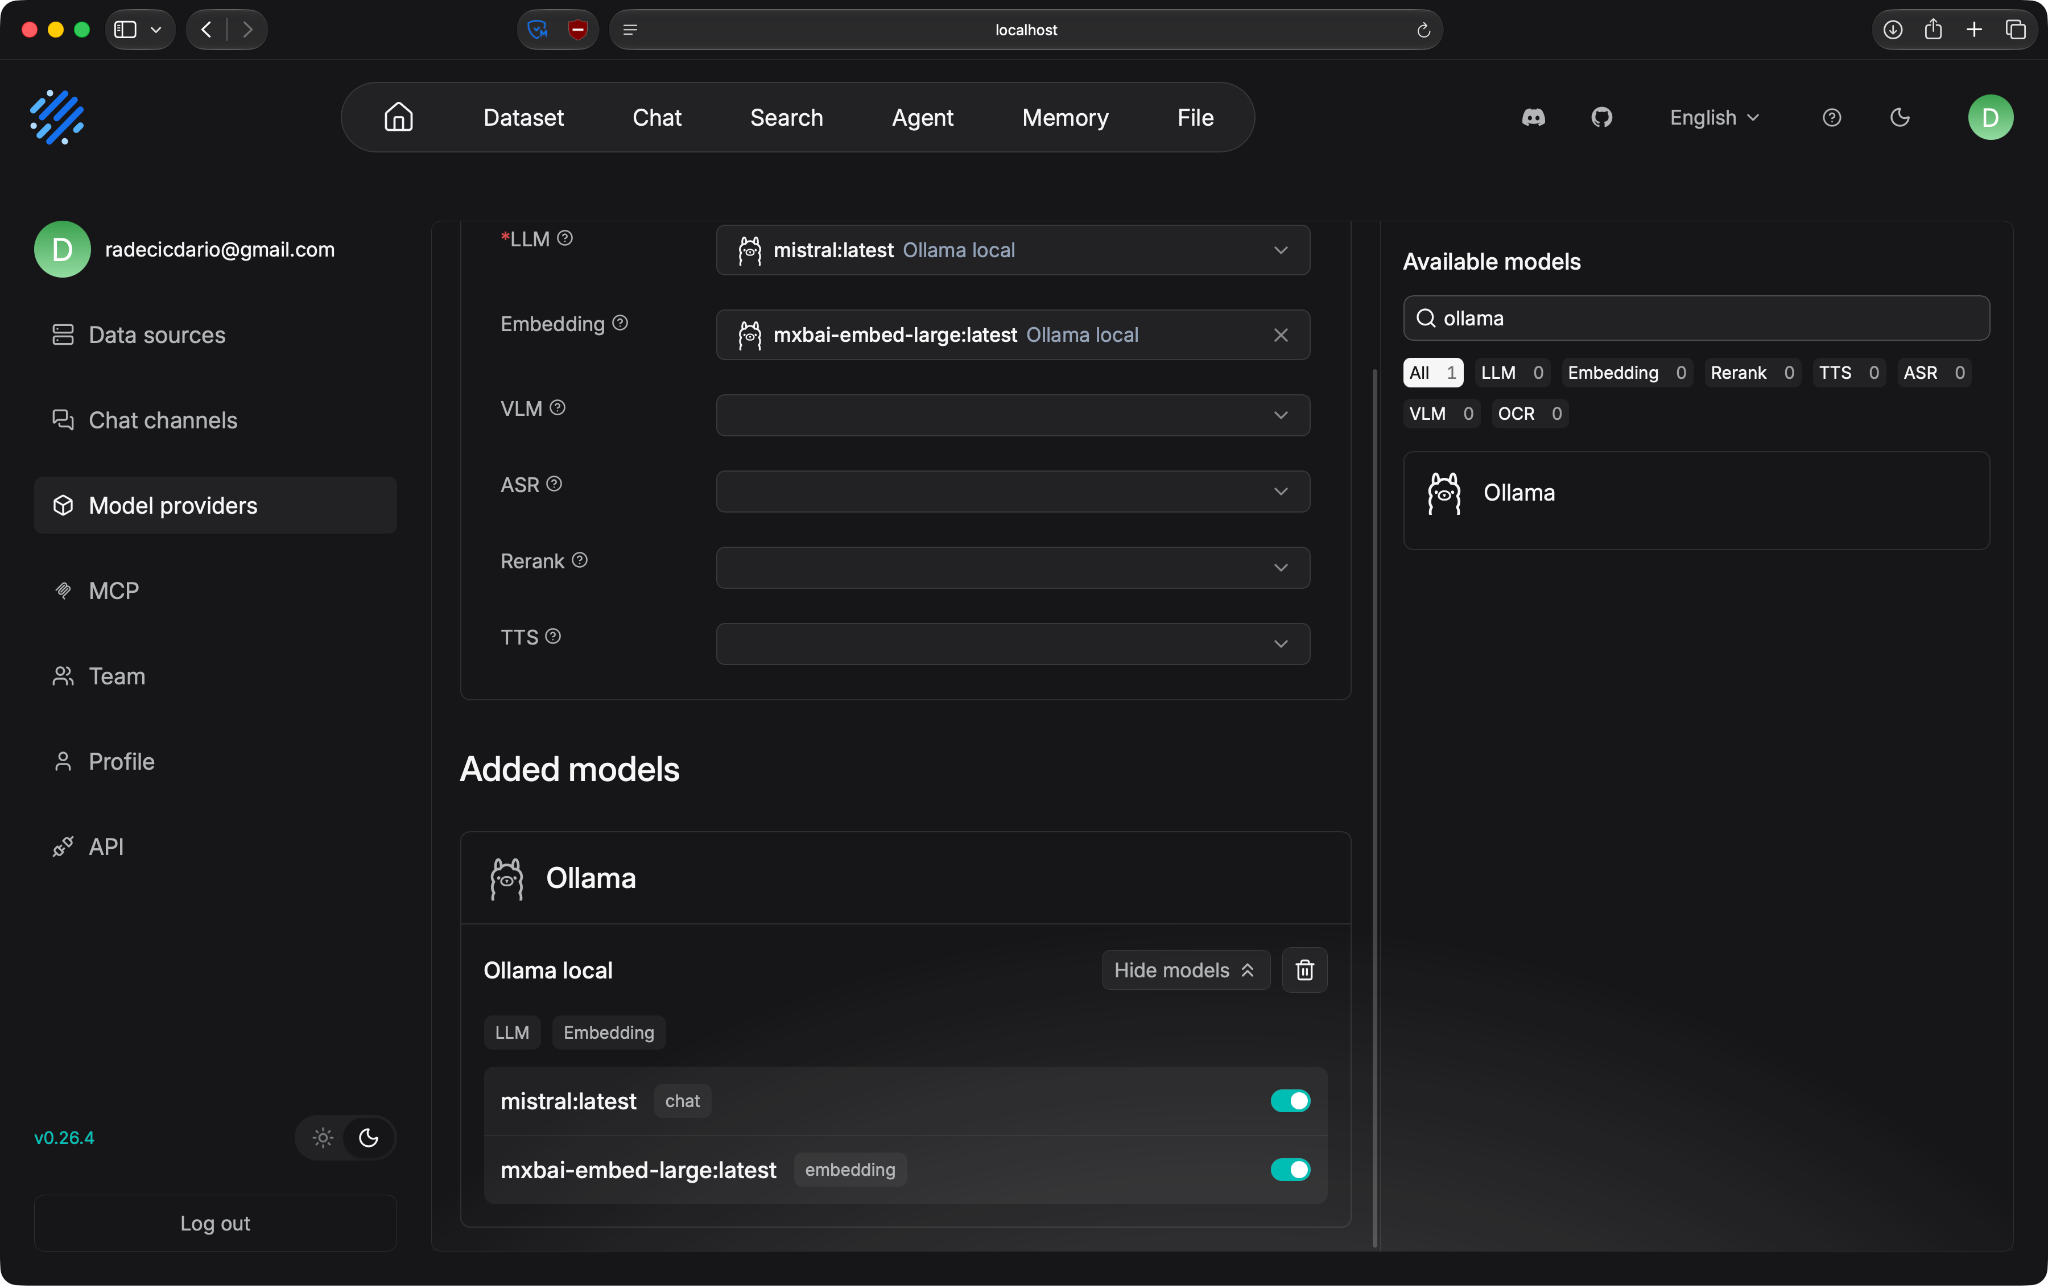This screenshot has height=1286, width=2048.
Task: Open a new browser tab
Action: (1974, 30)
